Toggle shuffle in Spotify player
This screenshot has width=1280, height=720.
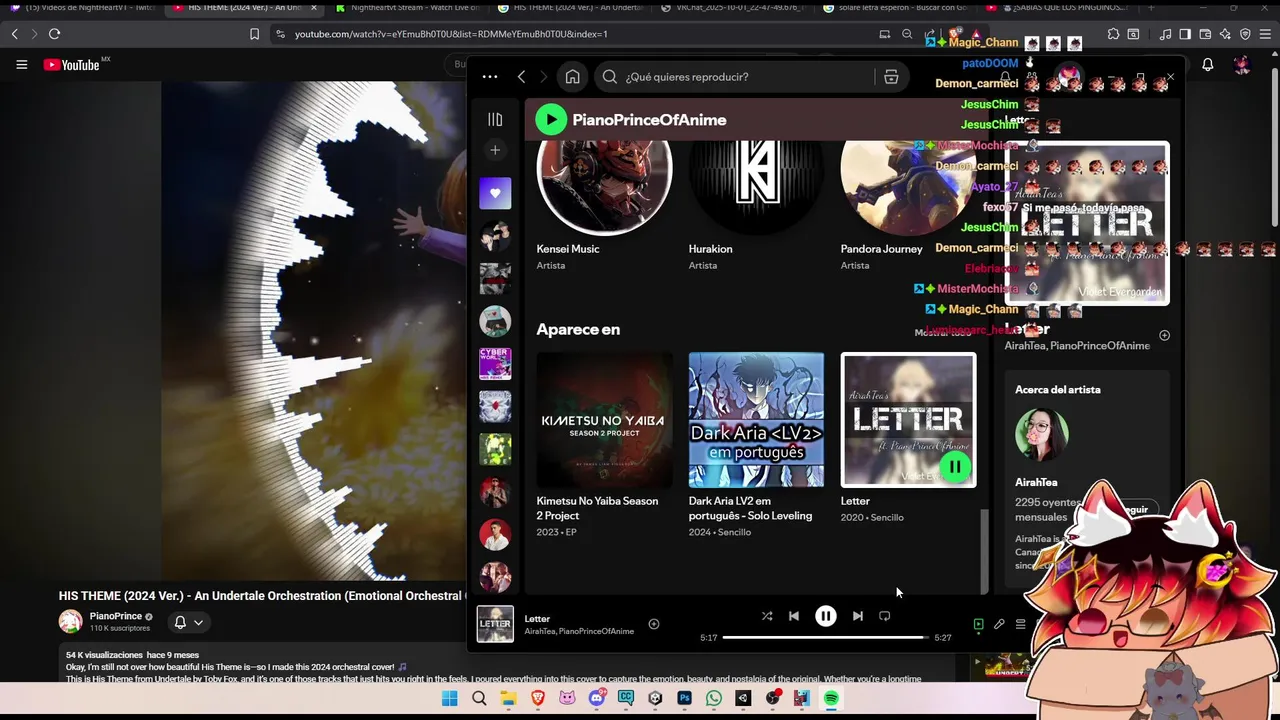(x=767, y=616)
